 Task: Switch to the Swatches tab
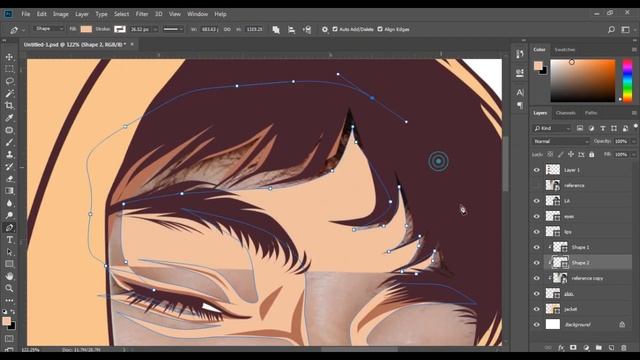[x=565, y=49]
